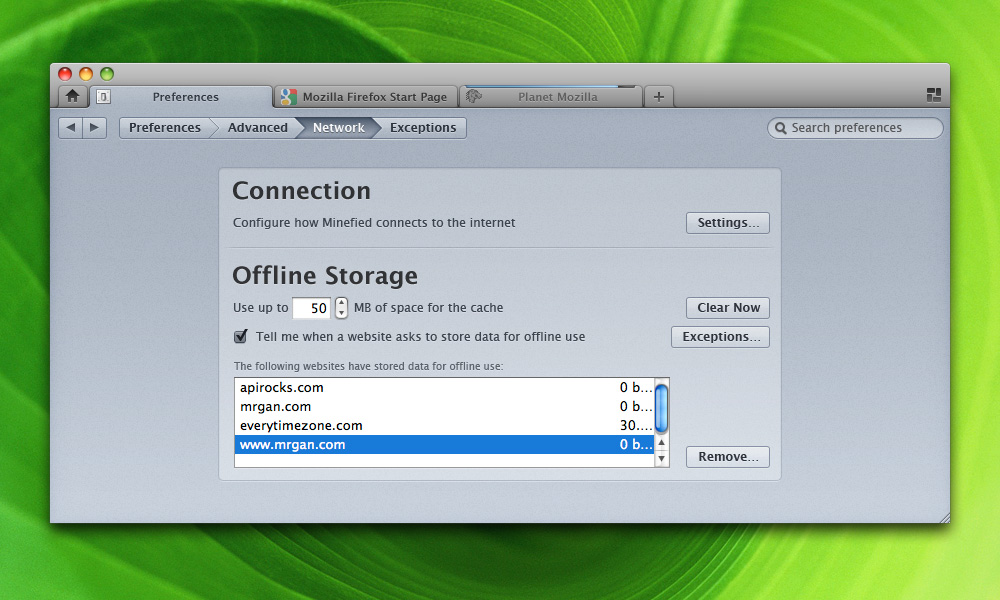The image size is (1000, 600).
Task: Switch to Mozilla Firefox Start Page tab
Action: click(374, 97)
